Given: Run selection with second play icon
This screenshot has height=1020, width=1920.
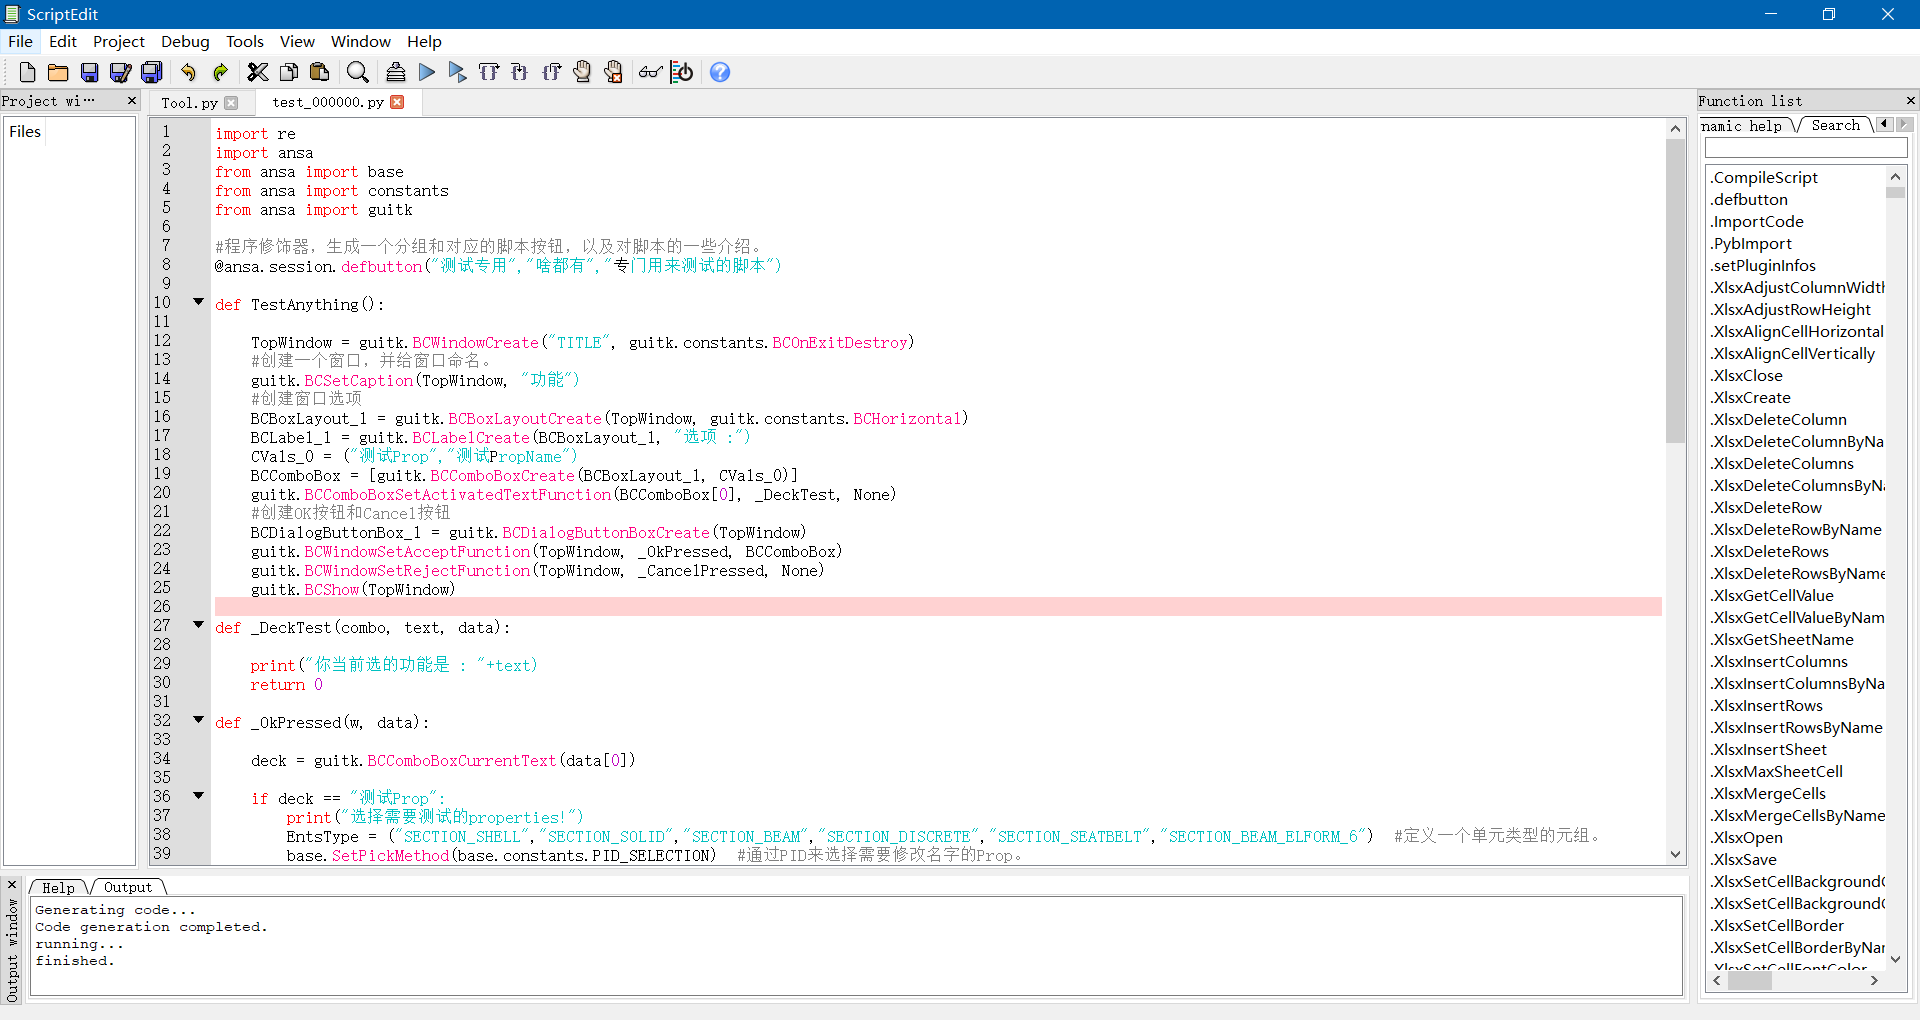Looking at the screenshot, I should 458,72.
